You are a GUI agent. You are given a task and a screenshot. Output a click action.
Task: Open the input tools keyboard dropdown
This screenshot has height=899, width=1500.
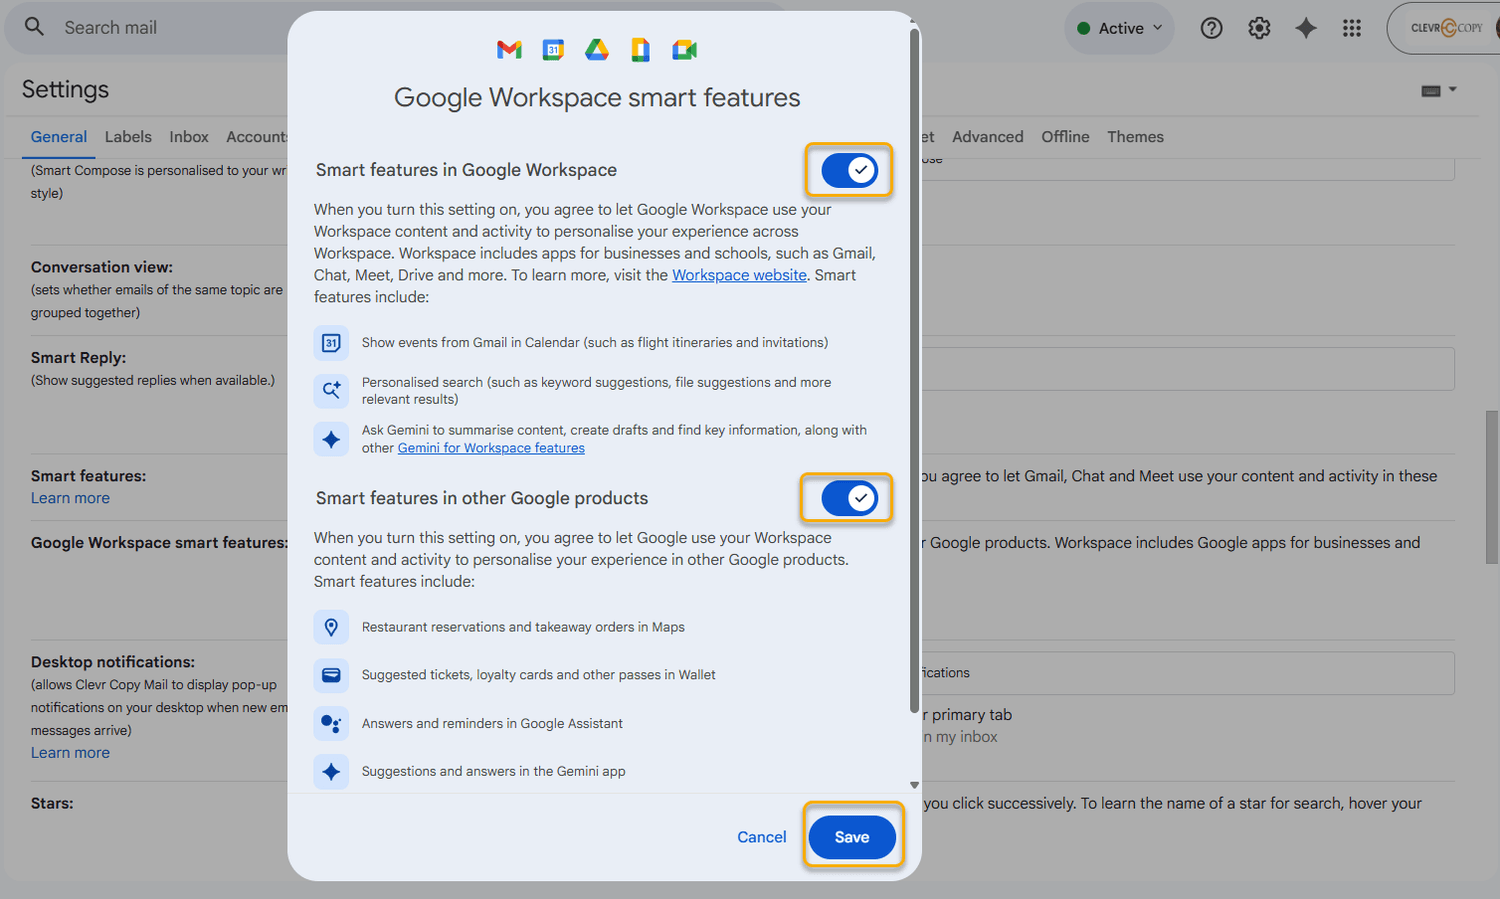(x=1438, y=90)
